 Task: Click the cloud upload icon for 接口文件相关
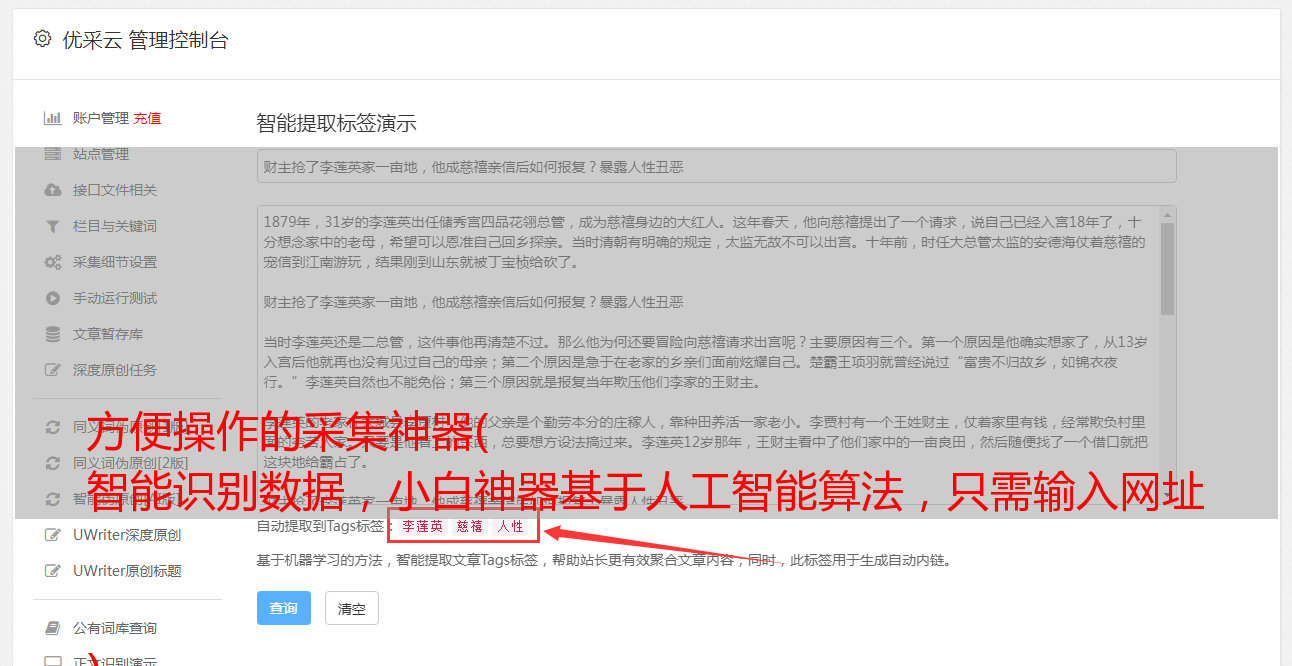pyautogui.click(x=52, y=190)
